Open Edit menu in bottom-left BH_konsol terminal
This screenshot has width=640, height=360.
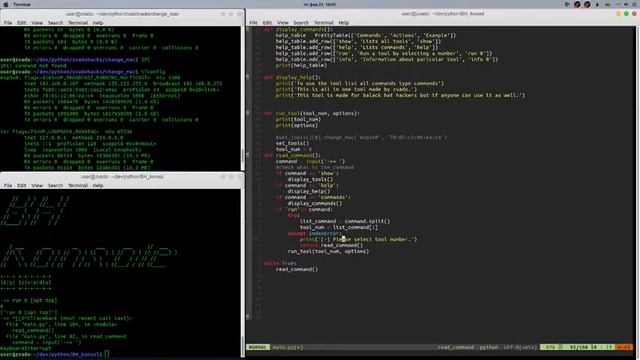click(22, 185)
